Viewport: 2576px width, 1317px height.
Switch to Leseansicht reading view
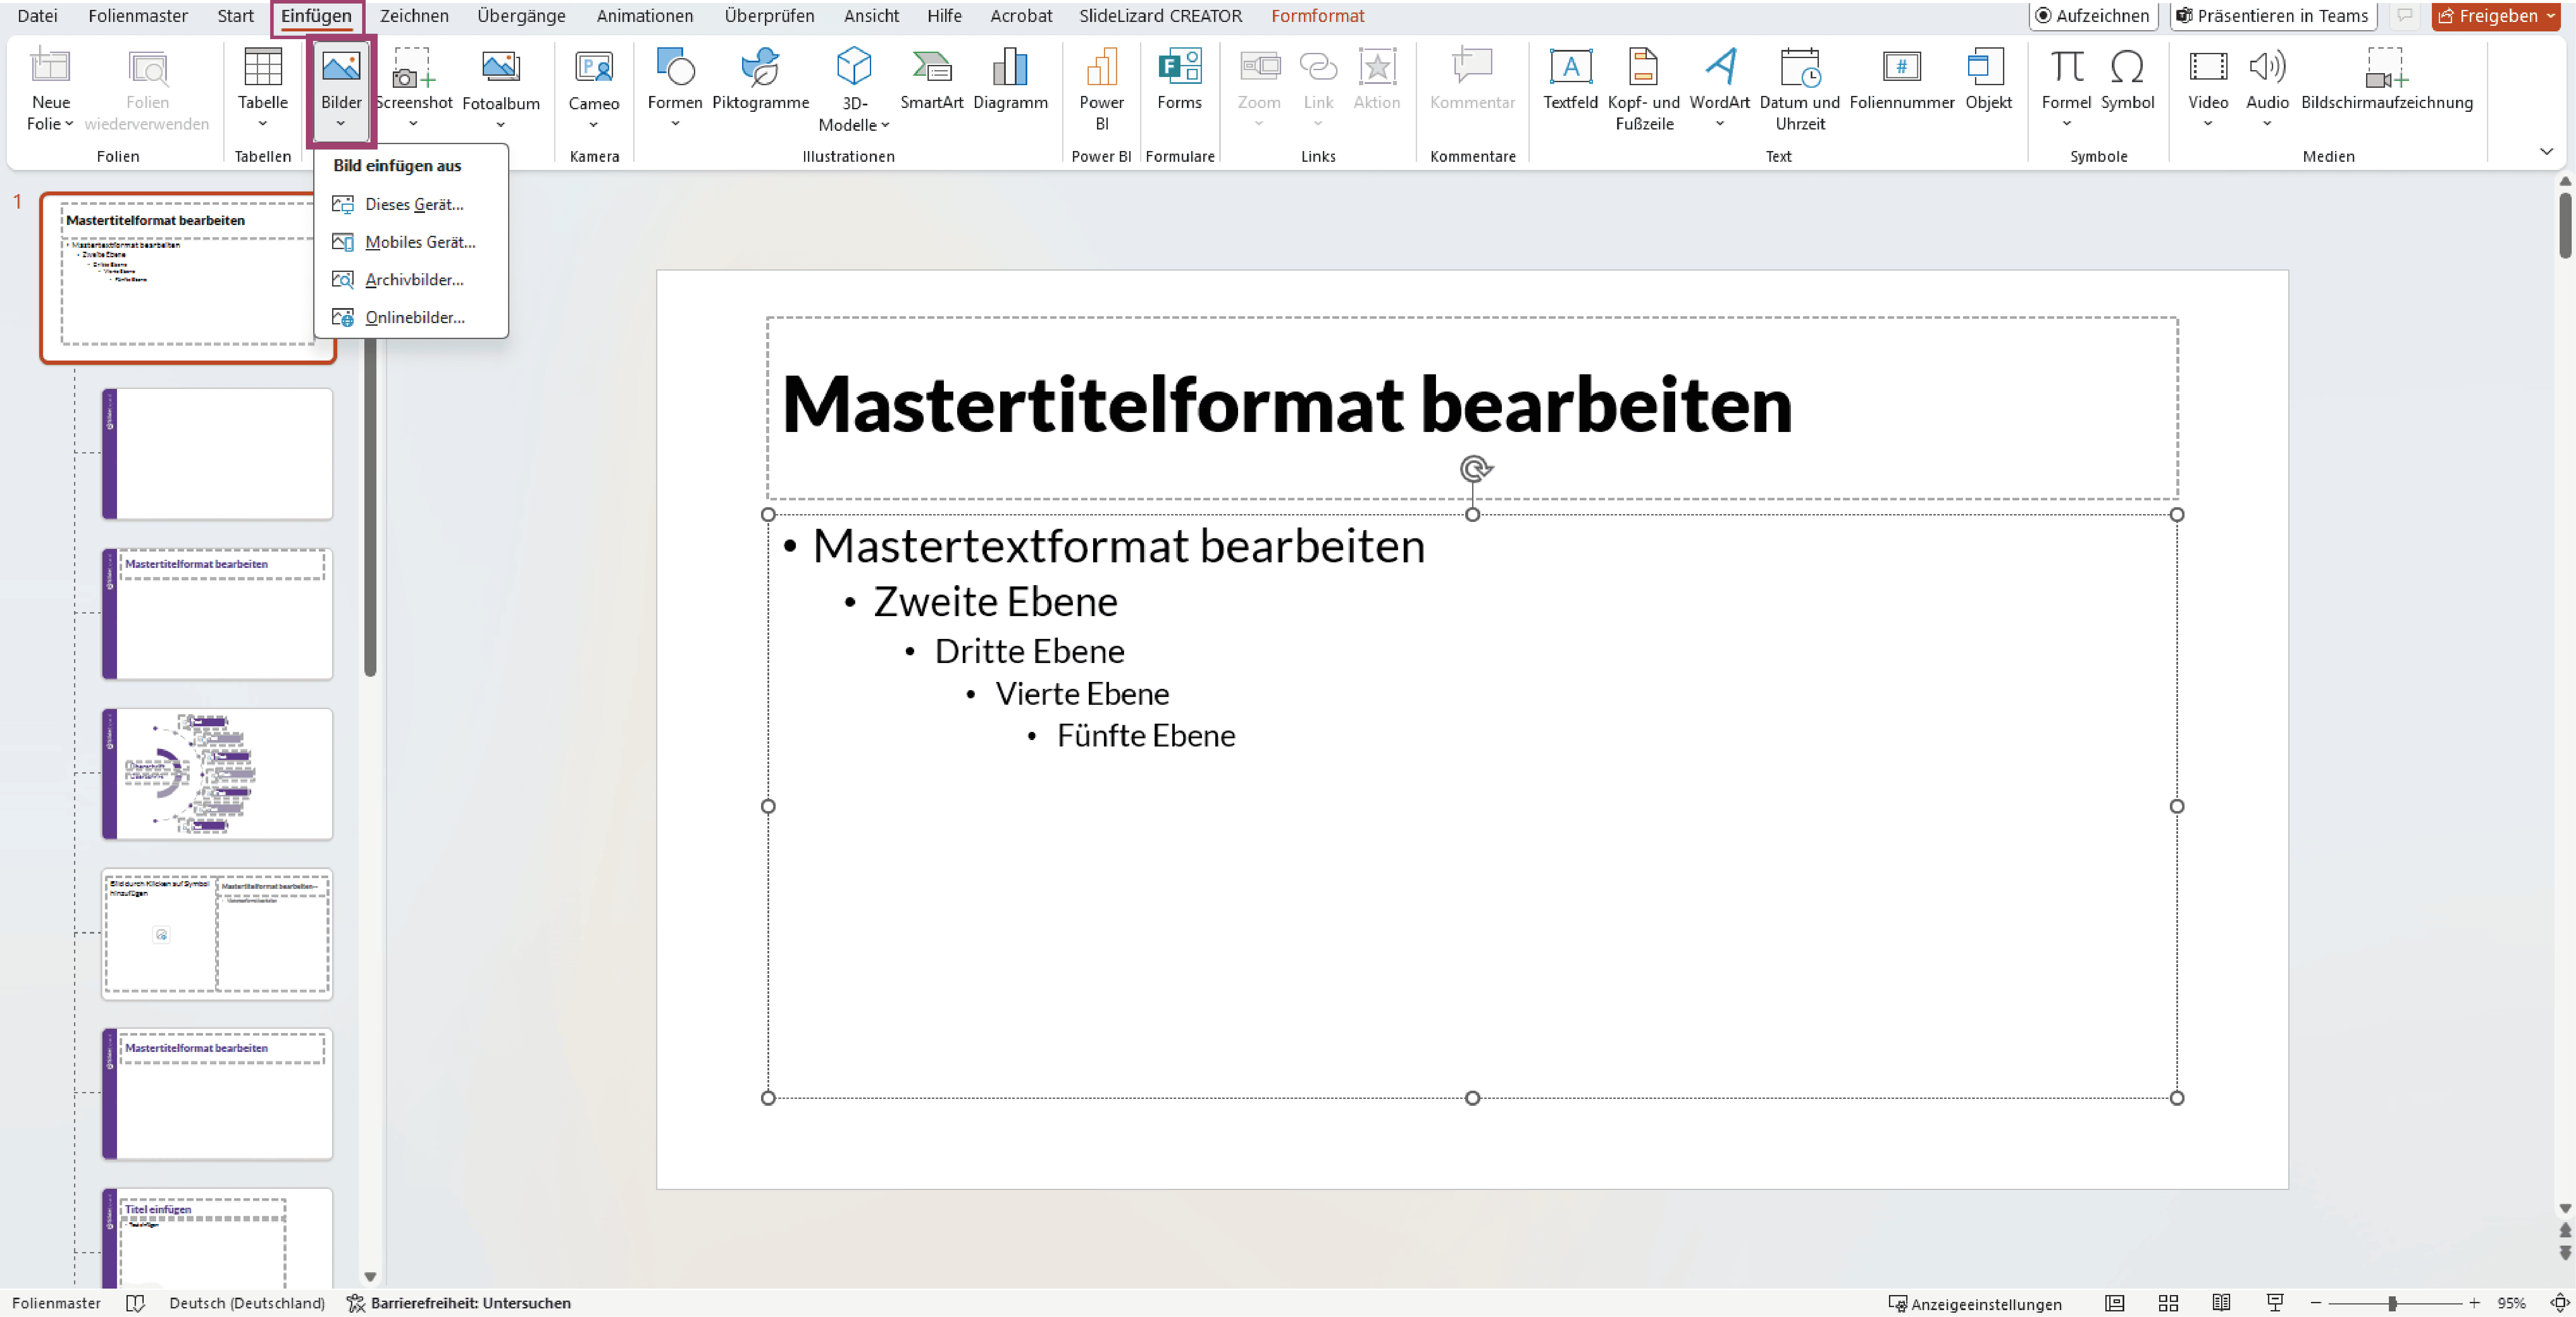click(x=2221, y=1303)
